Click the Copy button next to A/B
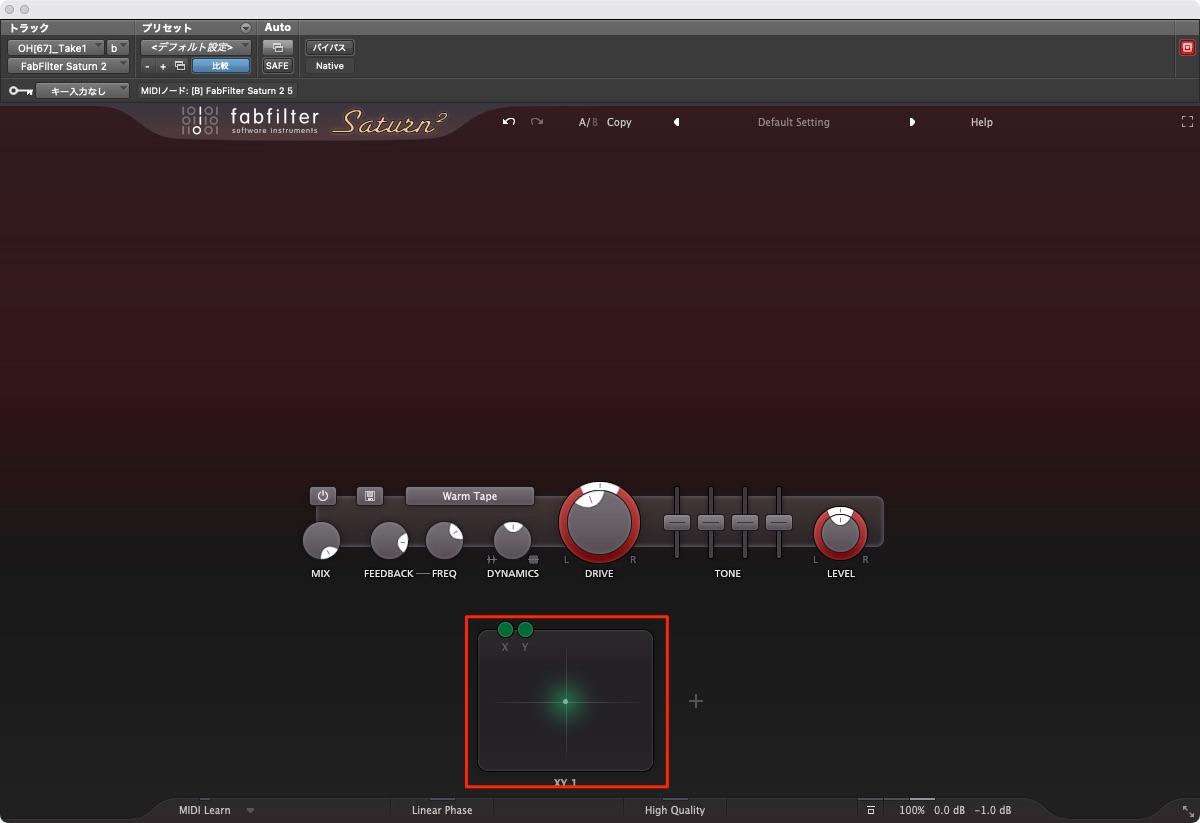 click(x=619, y=122)
